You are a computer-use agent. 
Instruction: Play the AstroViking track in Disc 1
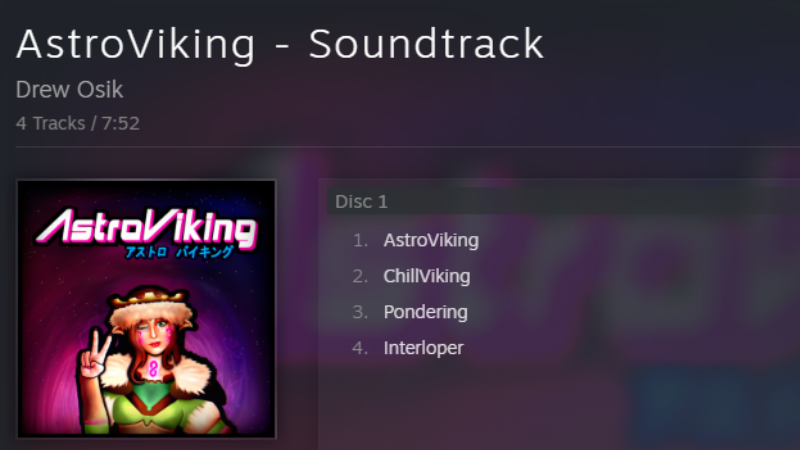pos(431,240)
